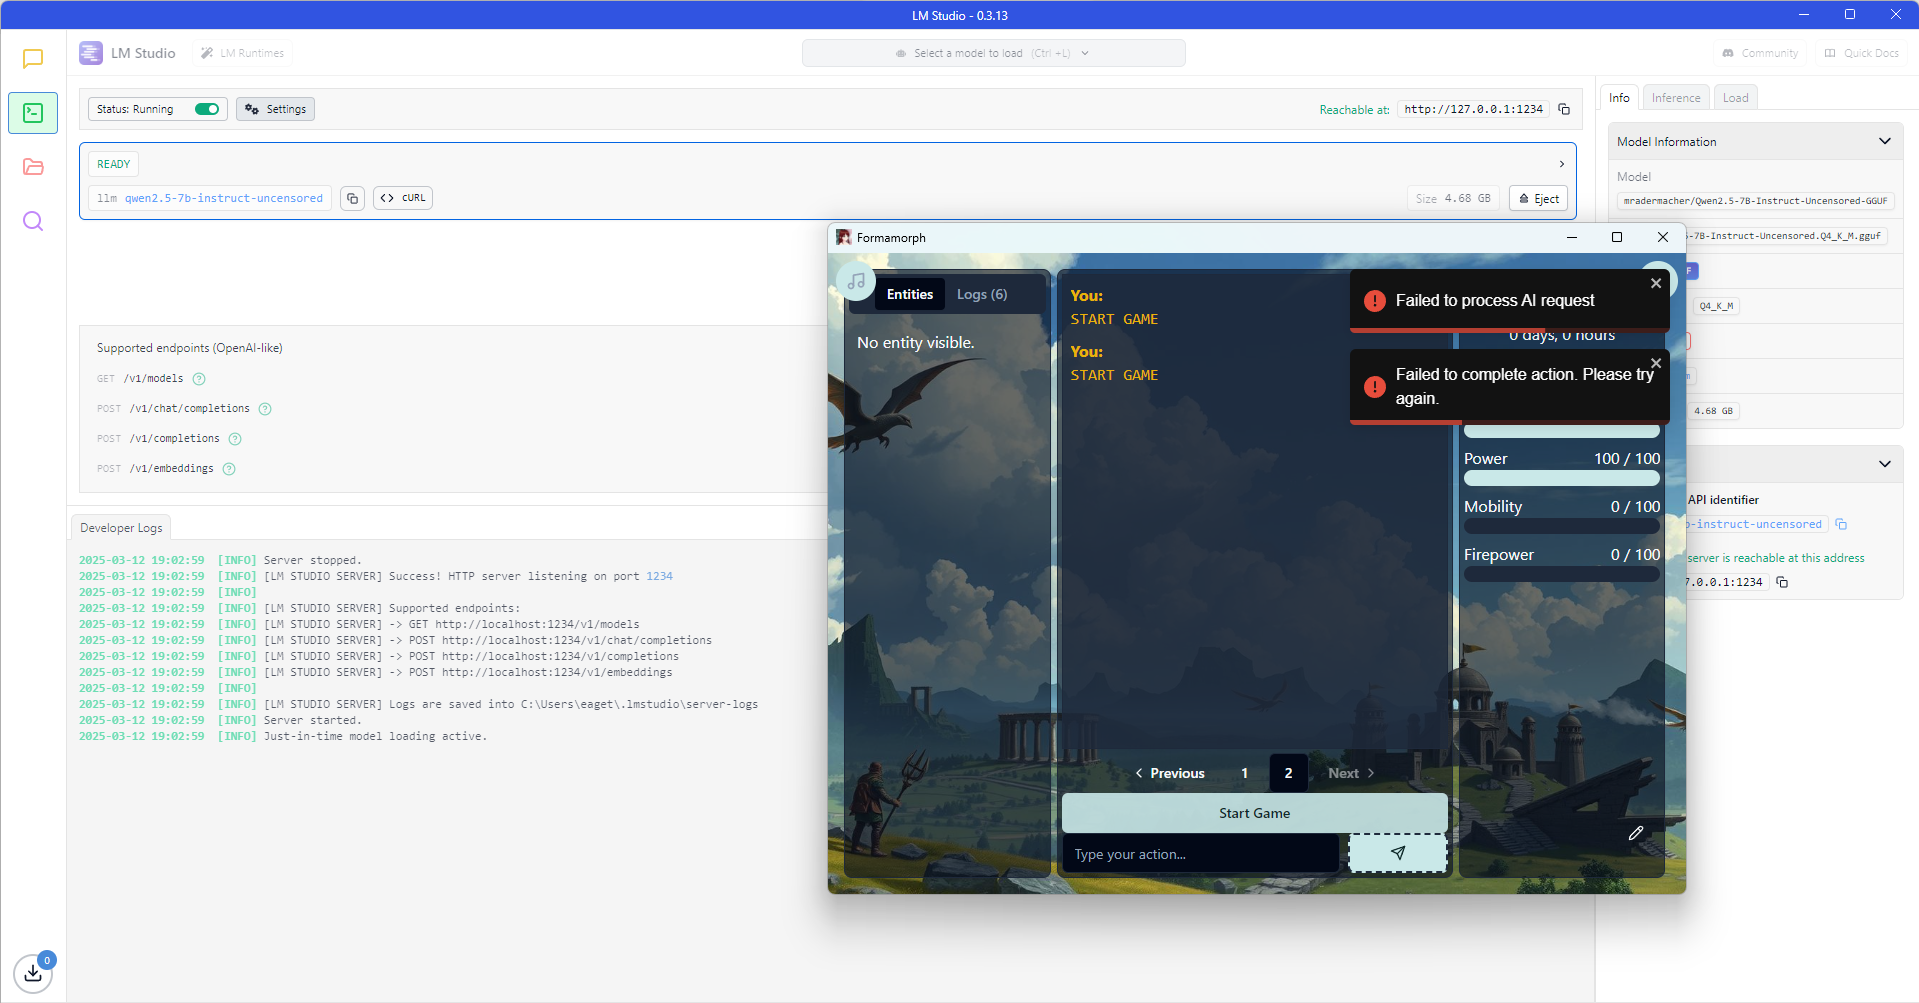Click the 'Type your action...' input field
This screenshot has height=1003, width=1919.
[x=1200, y=854]
